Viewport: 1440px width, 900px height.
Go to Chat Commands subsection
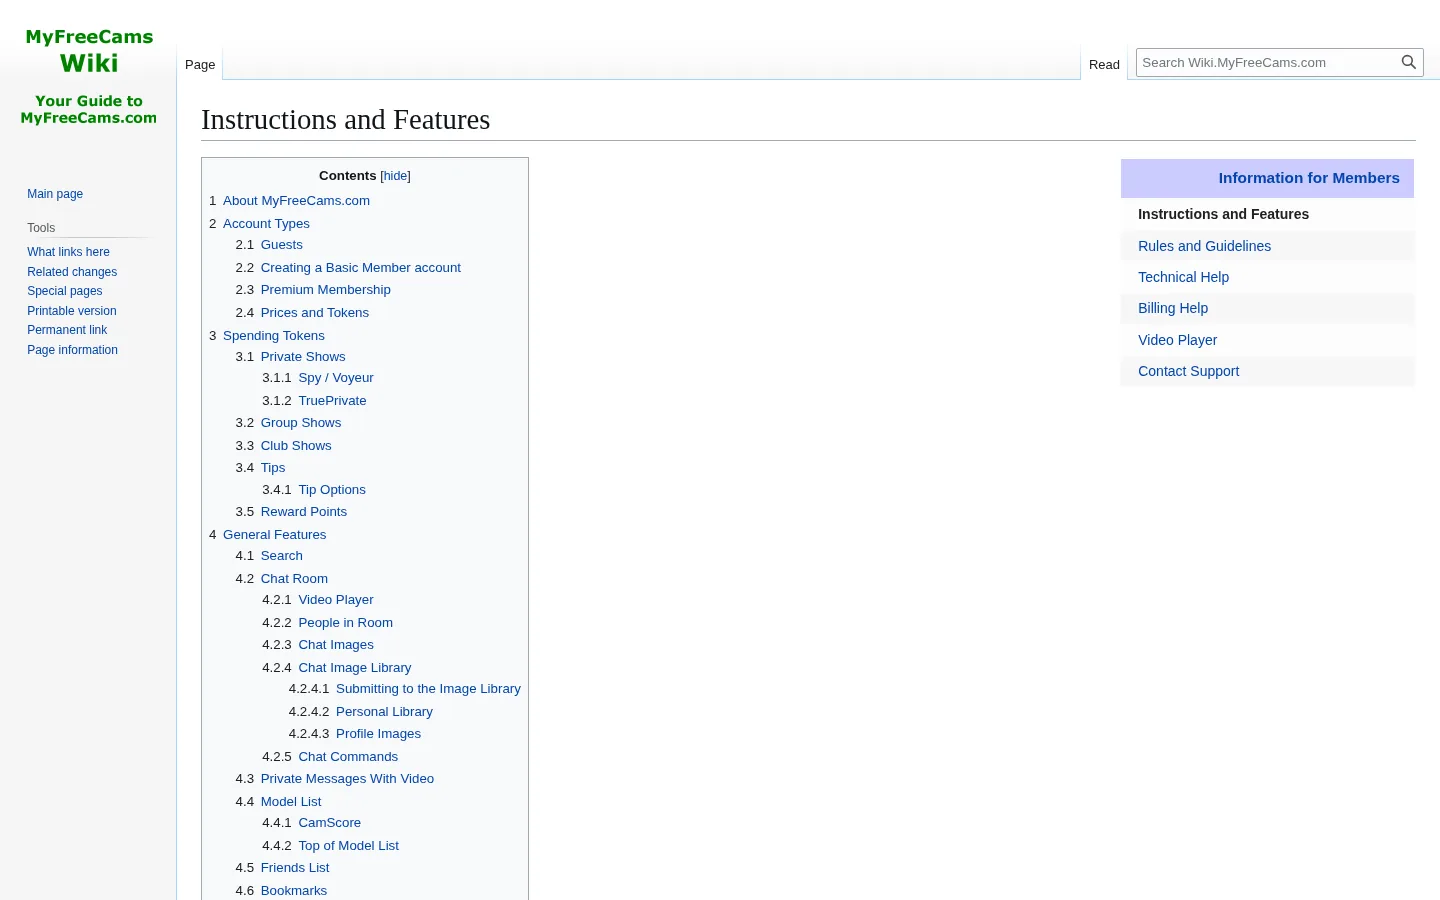coord(348,757)
